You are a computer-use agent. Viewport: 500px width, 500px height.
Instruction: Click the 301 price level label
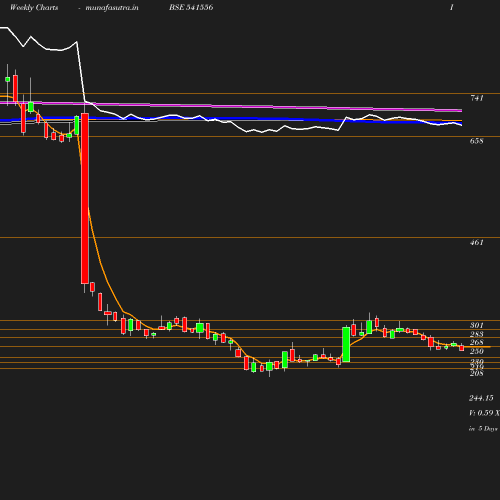coord(476,325)
